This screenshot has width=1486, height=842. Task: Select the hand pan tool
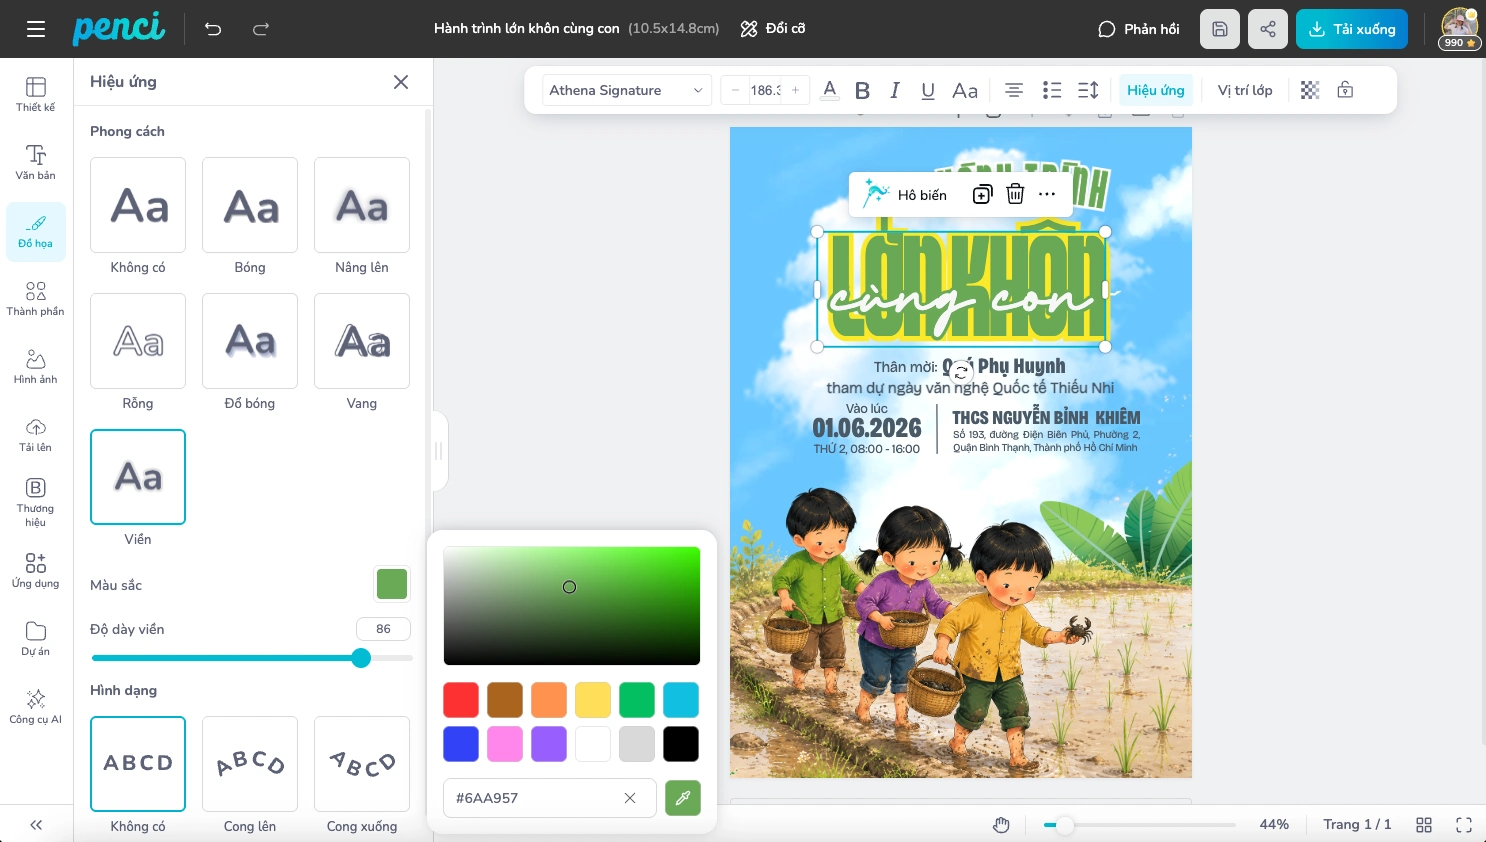(x=1001, y=825)
